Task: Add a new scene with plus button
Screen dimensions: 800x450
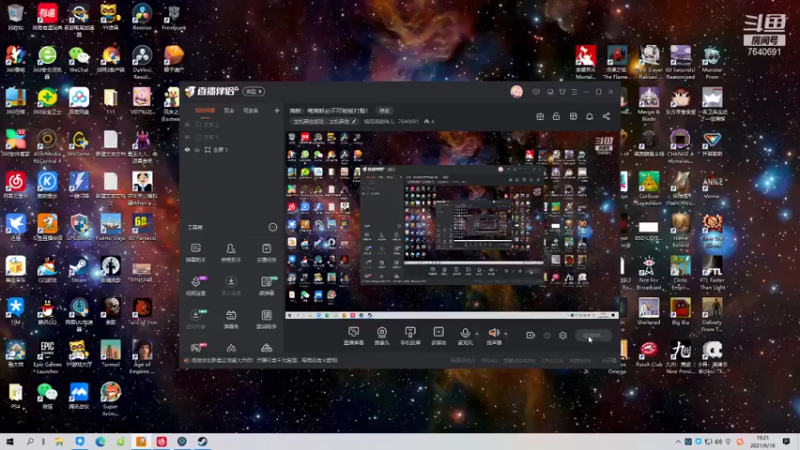Action: pos(277,110)
